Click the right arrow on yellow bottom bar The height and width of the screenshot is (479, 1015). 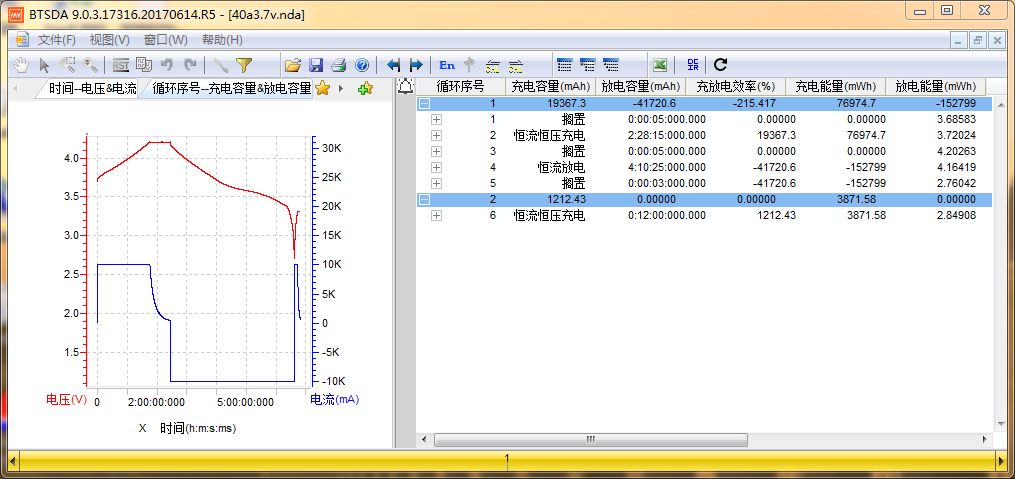click(x=1002, y=460)
